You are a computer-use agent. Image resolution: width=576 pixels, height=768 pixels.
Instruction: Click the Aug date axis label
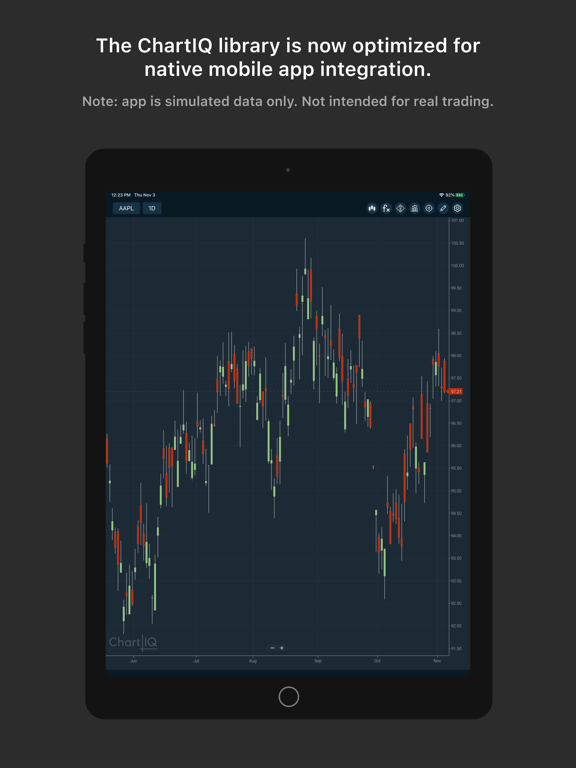(253, 661)
